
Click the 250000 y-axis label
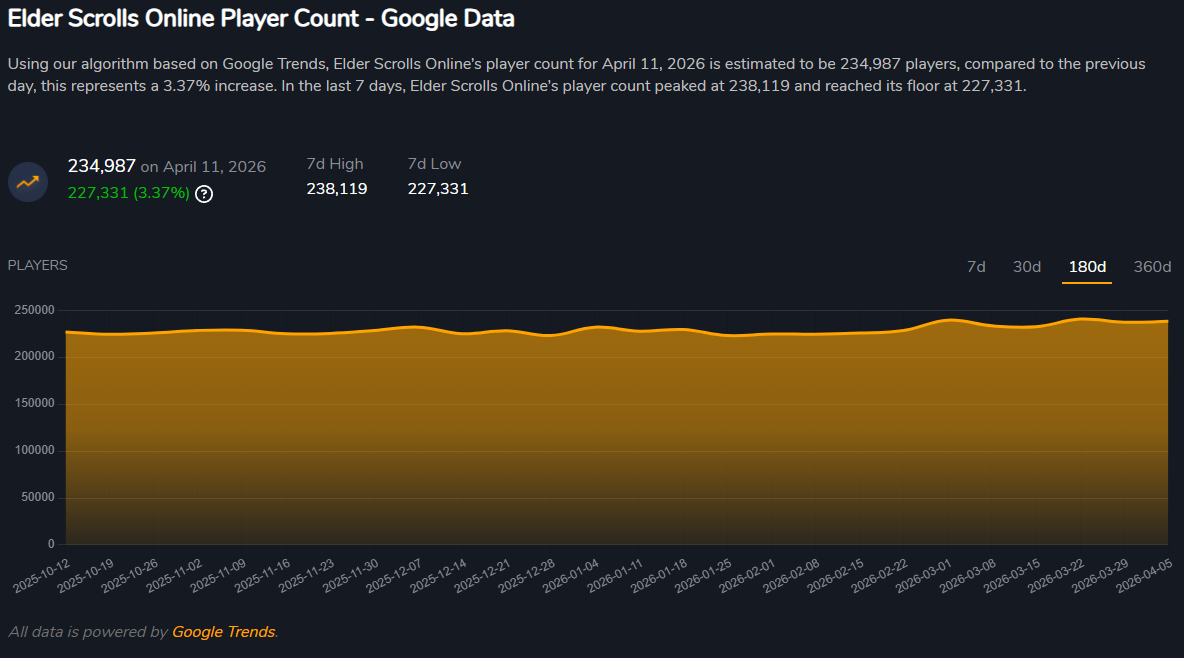pyautogui.click(x=35, y=310)
